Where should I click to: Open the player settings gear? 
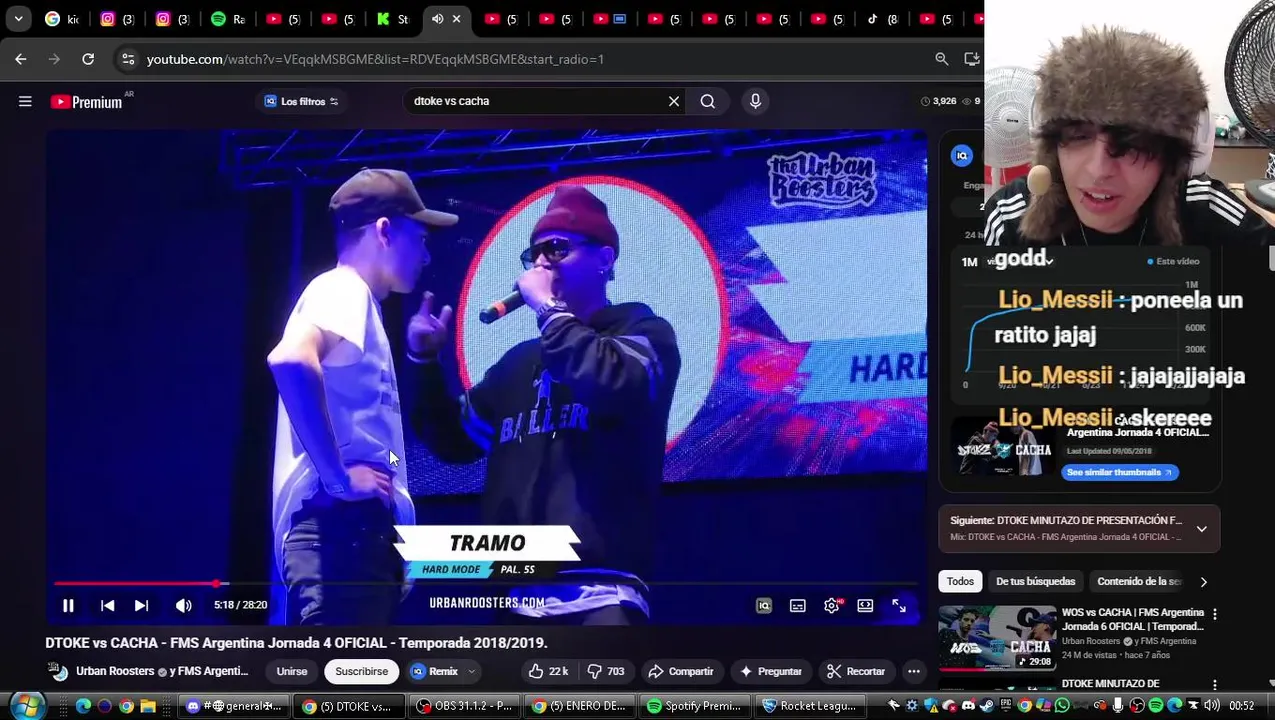[x=831, y=605]
